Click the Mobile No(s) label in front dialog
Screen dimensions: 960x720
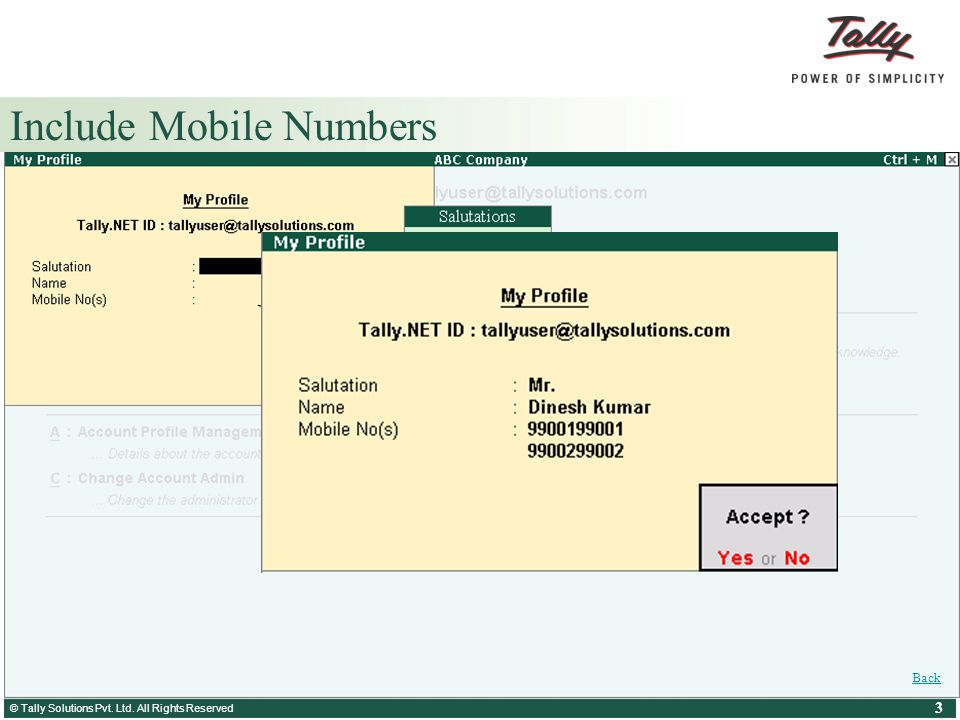pos(348,429)
